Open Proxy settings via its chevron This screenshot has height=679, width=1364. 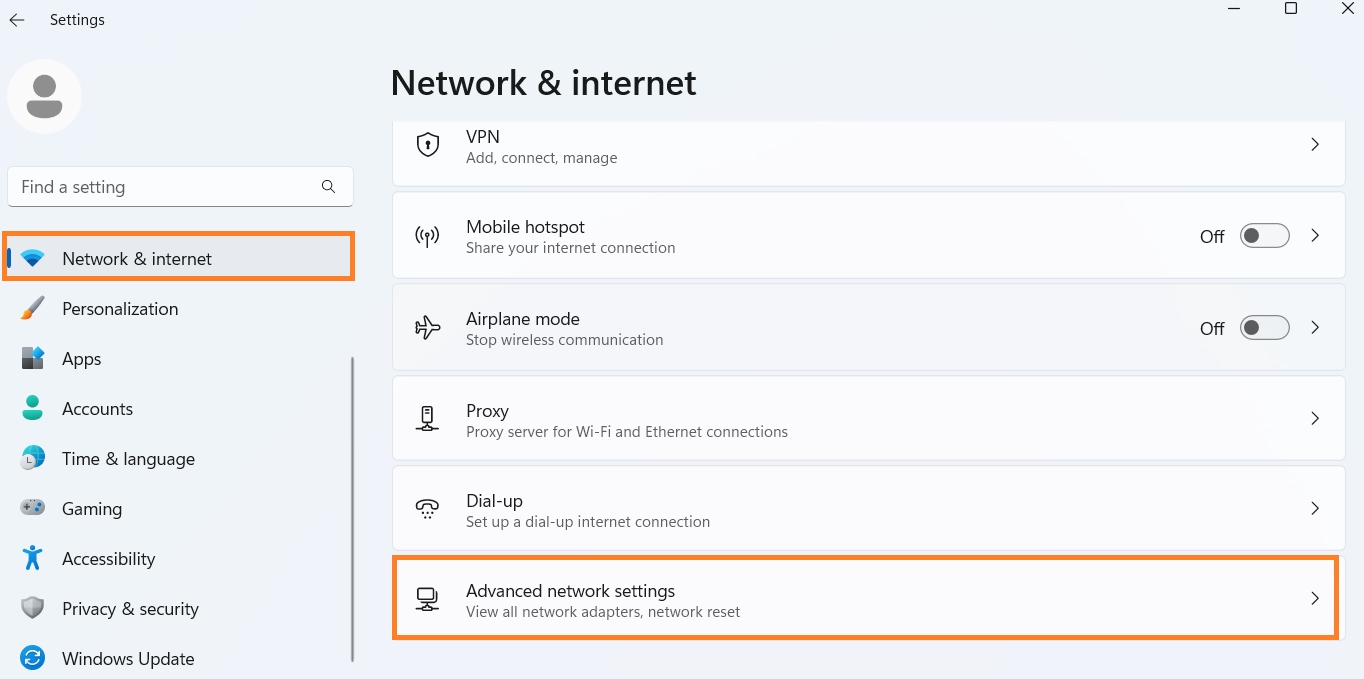point(1315,419)
